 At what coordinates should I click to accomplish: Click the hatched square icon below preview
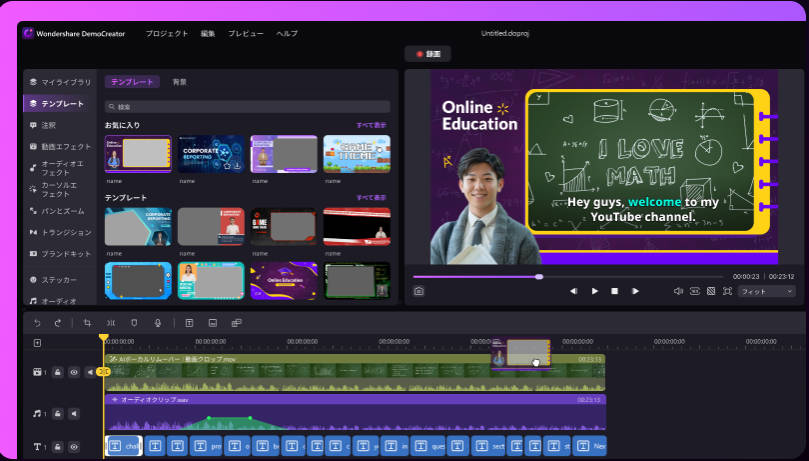point(711,291)
